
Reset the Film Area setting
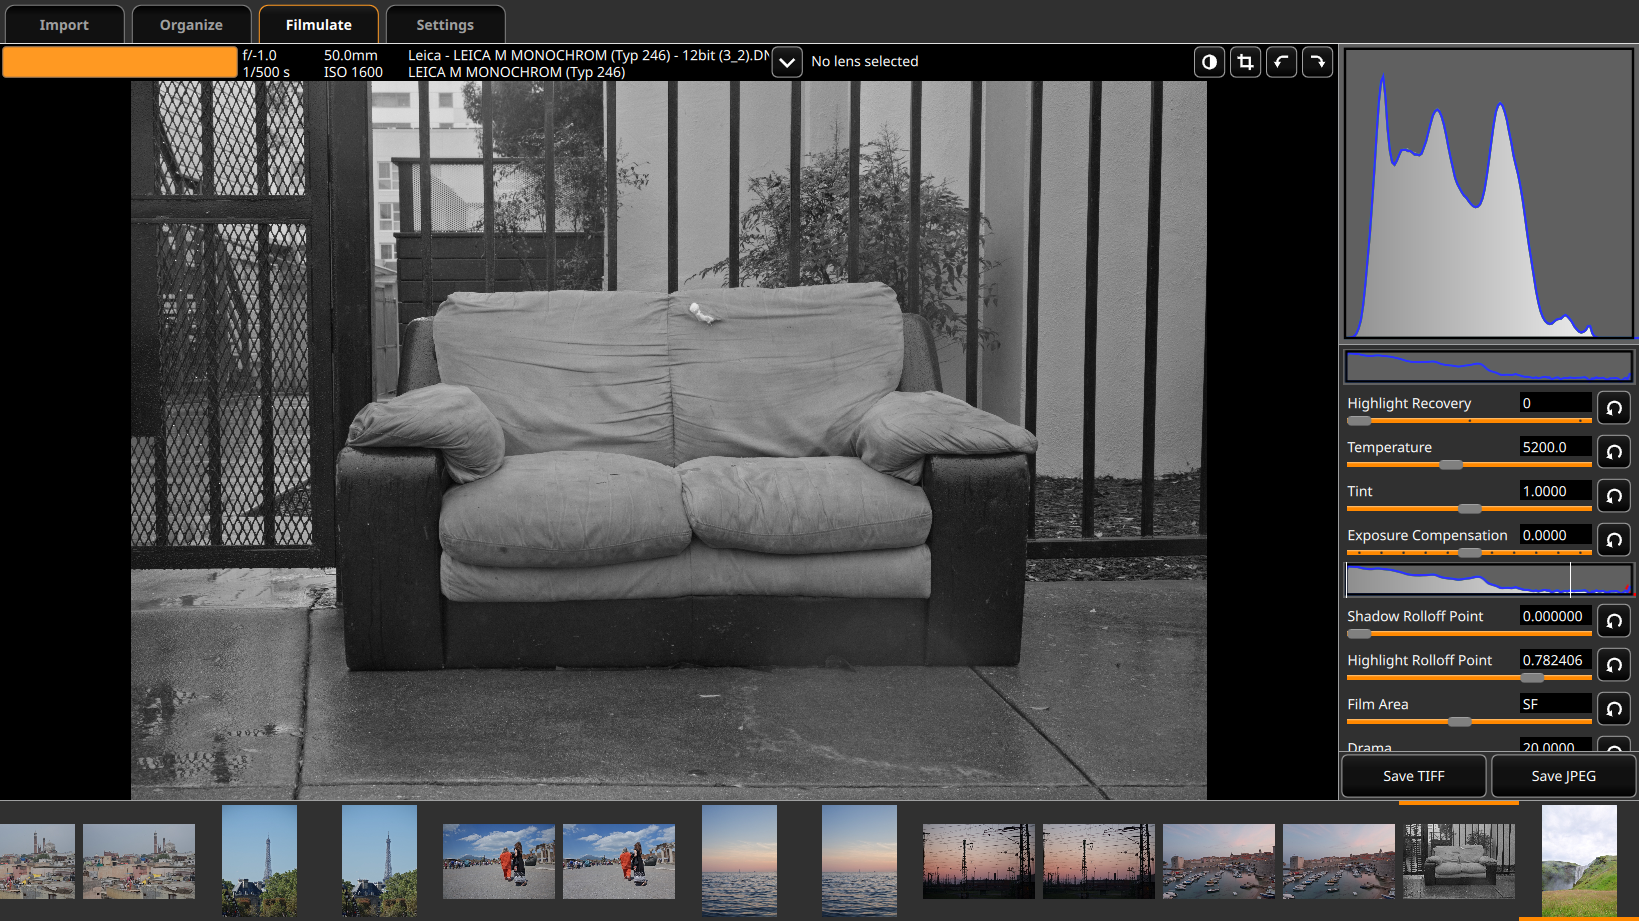coord(1613,709)
